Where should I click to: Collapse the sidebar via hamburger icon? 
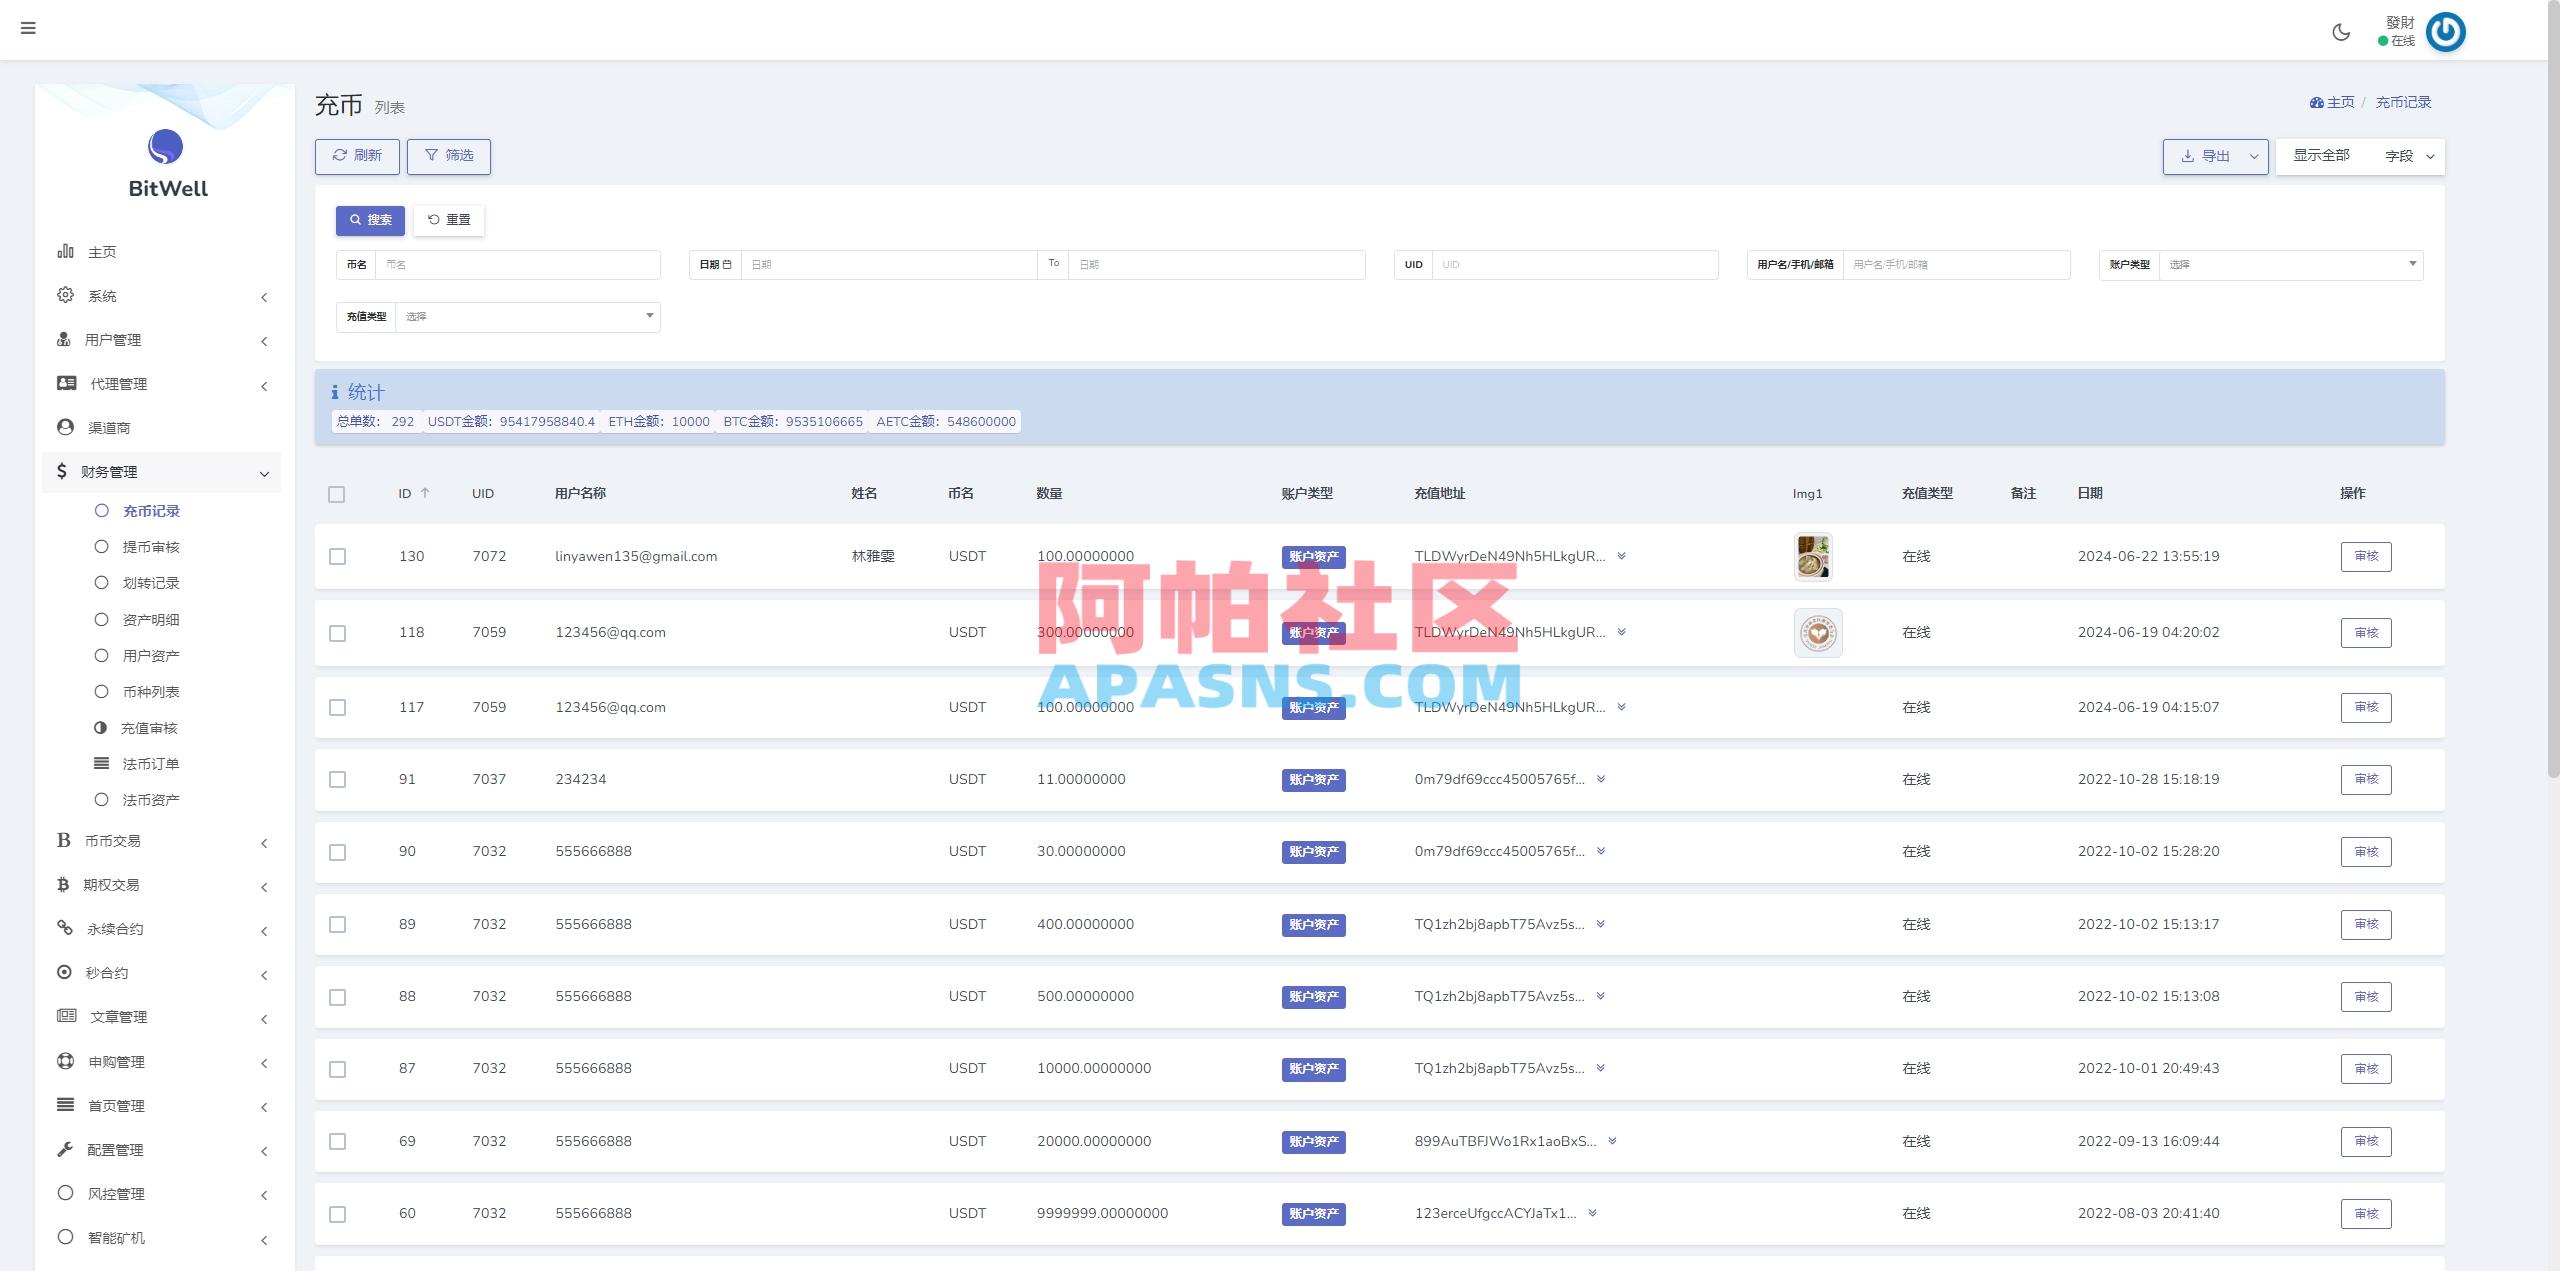[28, 28]
